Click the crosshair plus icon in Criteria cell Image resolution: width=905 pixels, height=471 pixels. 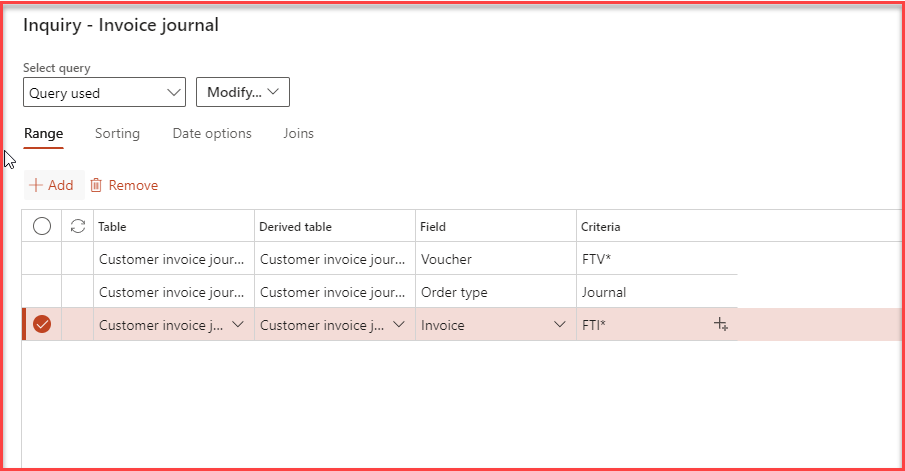tap(721, 324)
